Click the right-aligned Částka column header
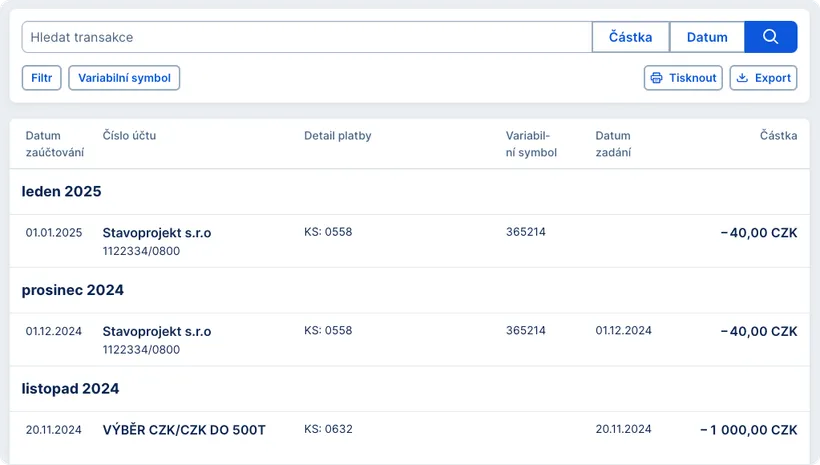 778,136
